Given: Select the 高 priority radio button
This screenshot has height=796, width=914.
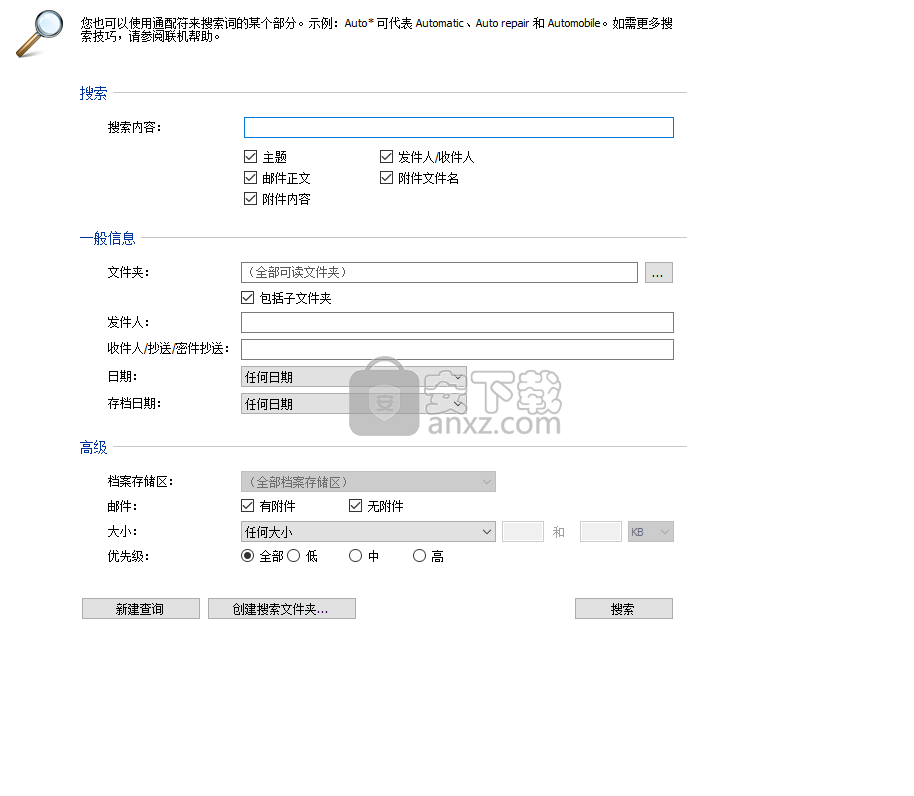Looking at the screenshot, I should tap(419, 556).
